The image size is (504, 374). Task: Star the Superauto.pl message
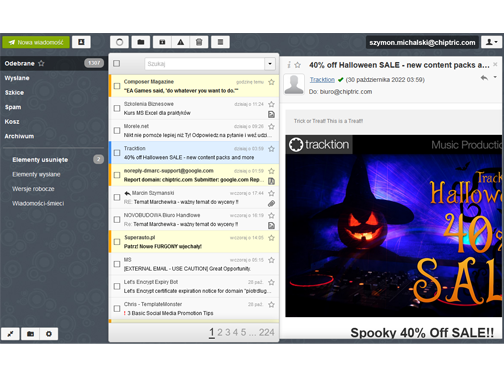[x=272, y=238]
